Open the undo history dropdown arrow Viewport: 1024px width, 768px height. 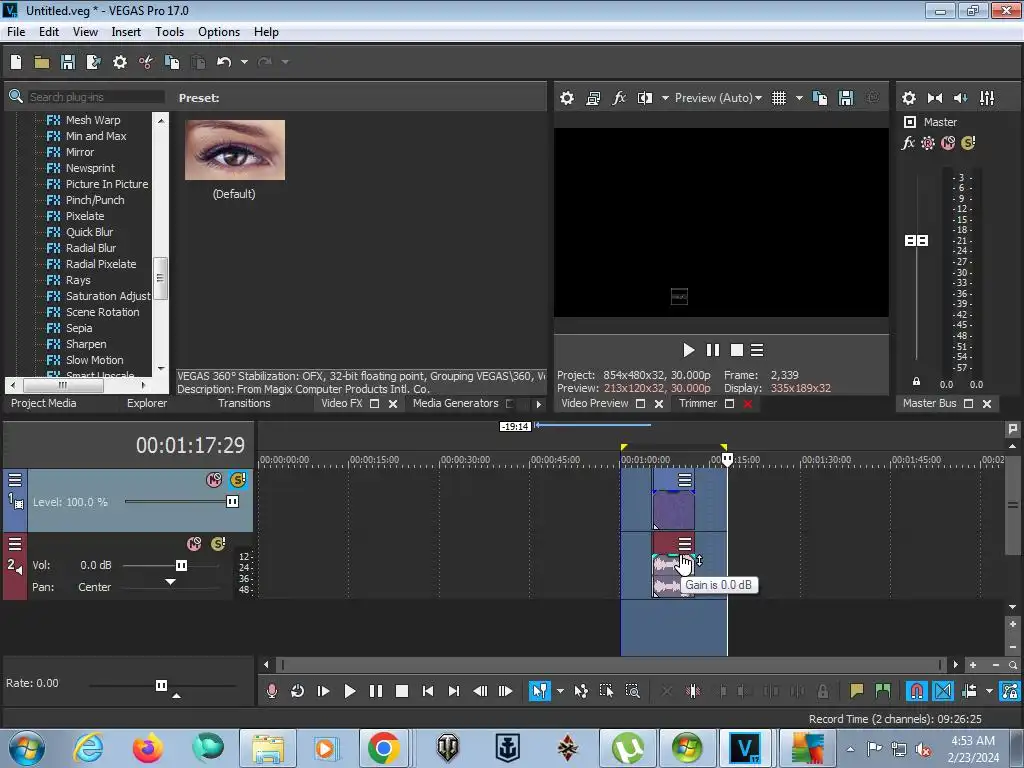point(244,62)
